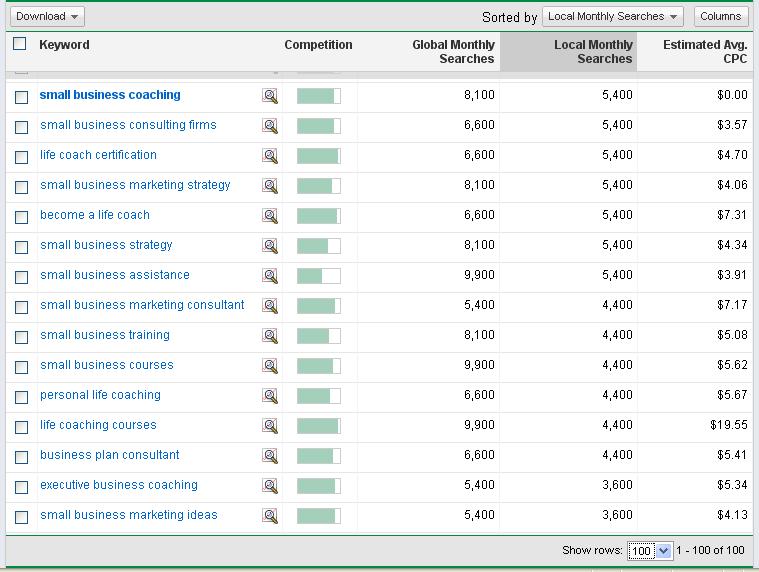
Task: Select checkbox for life coach certification
Action: point(21,157)
